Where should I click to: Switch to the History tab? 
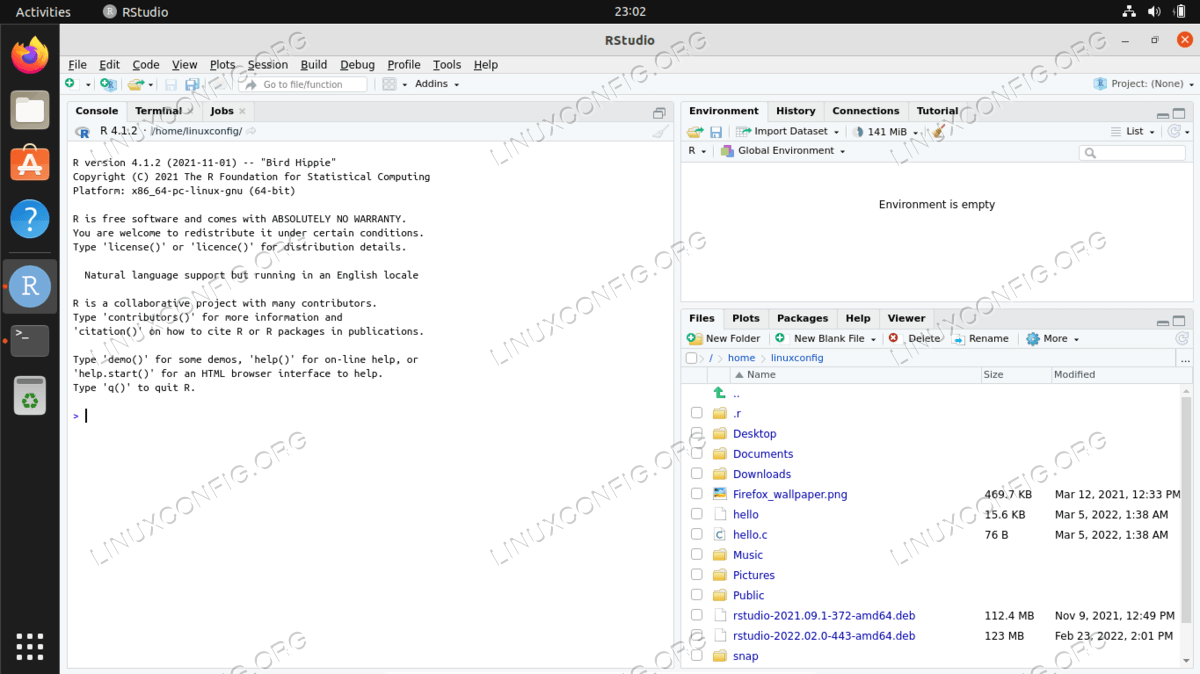click(x=796, y=111)
